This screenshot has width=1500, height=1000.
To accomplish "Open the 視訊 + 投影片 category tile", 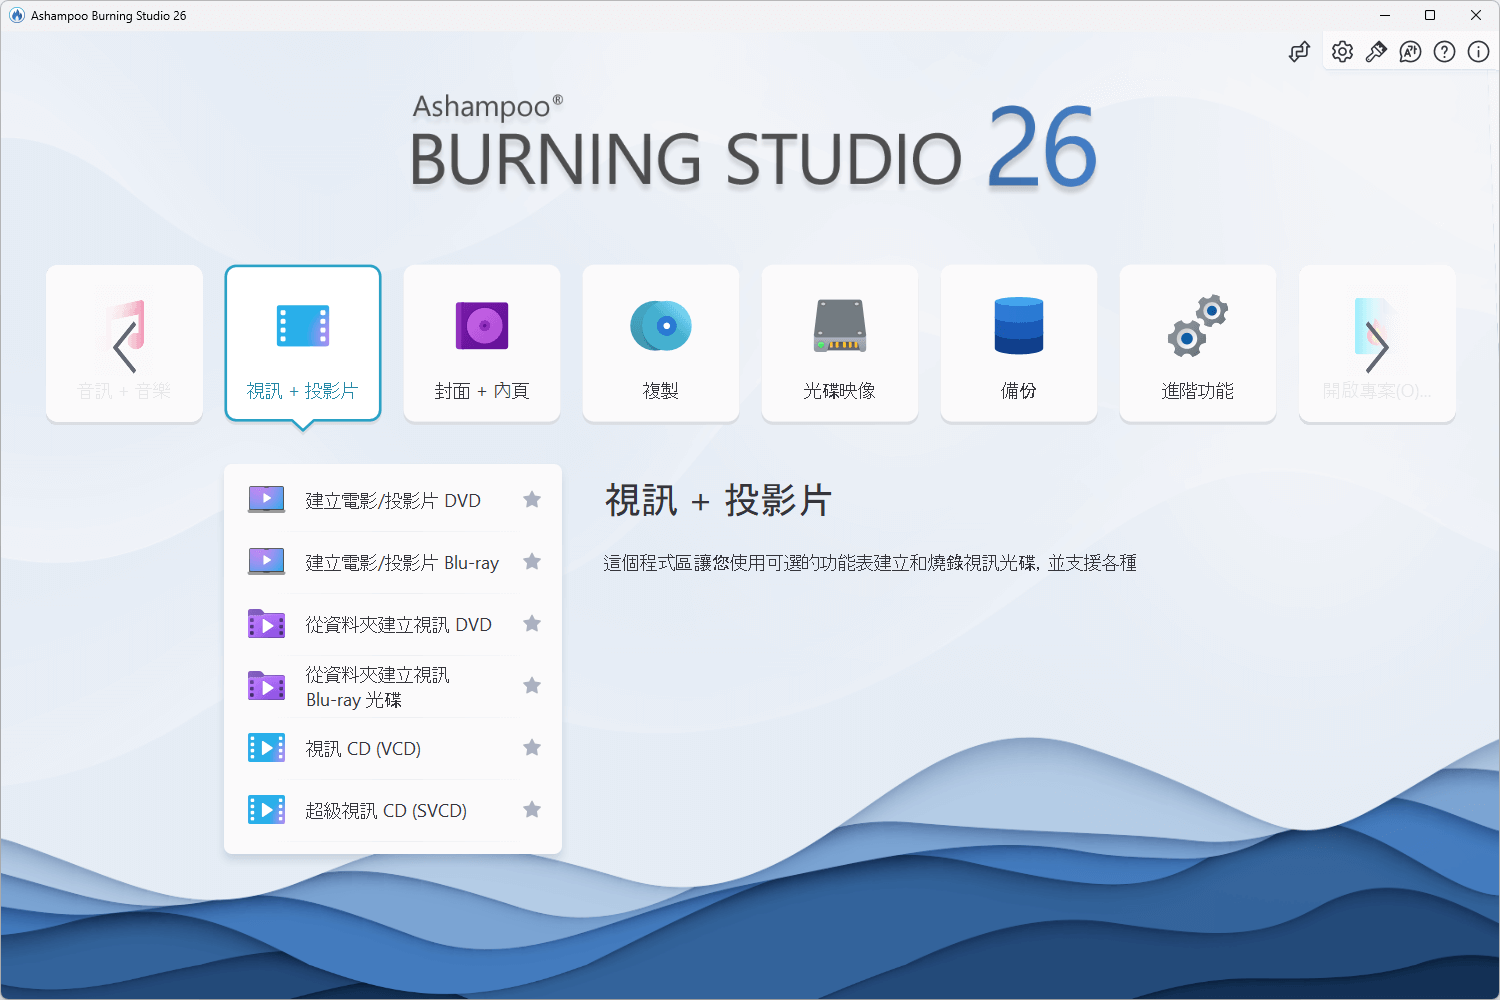I will pyautogui.click(x=303, y=343).
